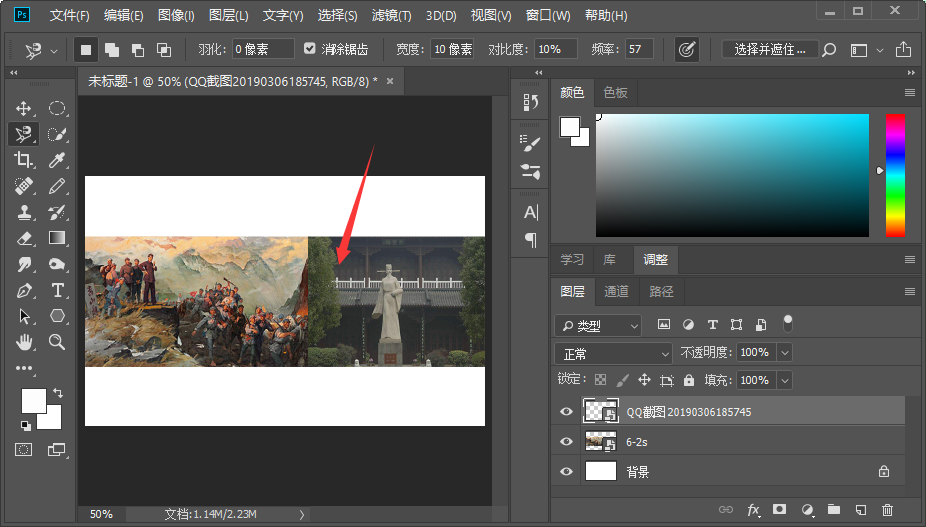Select the Clone Stamp tool
926x527 pixels.
[24, 212]
